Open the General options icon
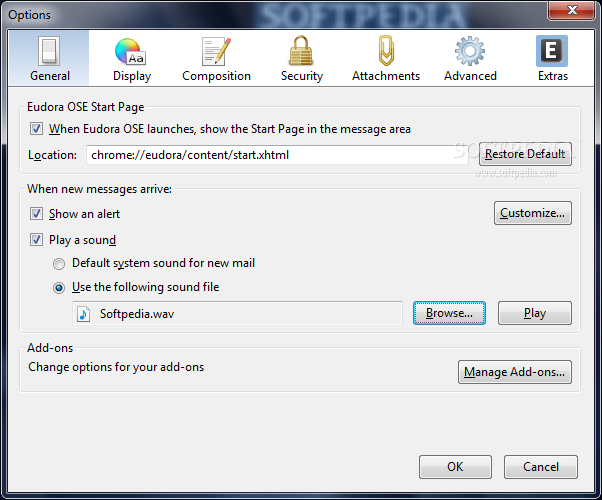Screen dimensions: 602x500 (x=49, y=51)
